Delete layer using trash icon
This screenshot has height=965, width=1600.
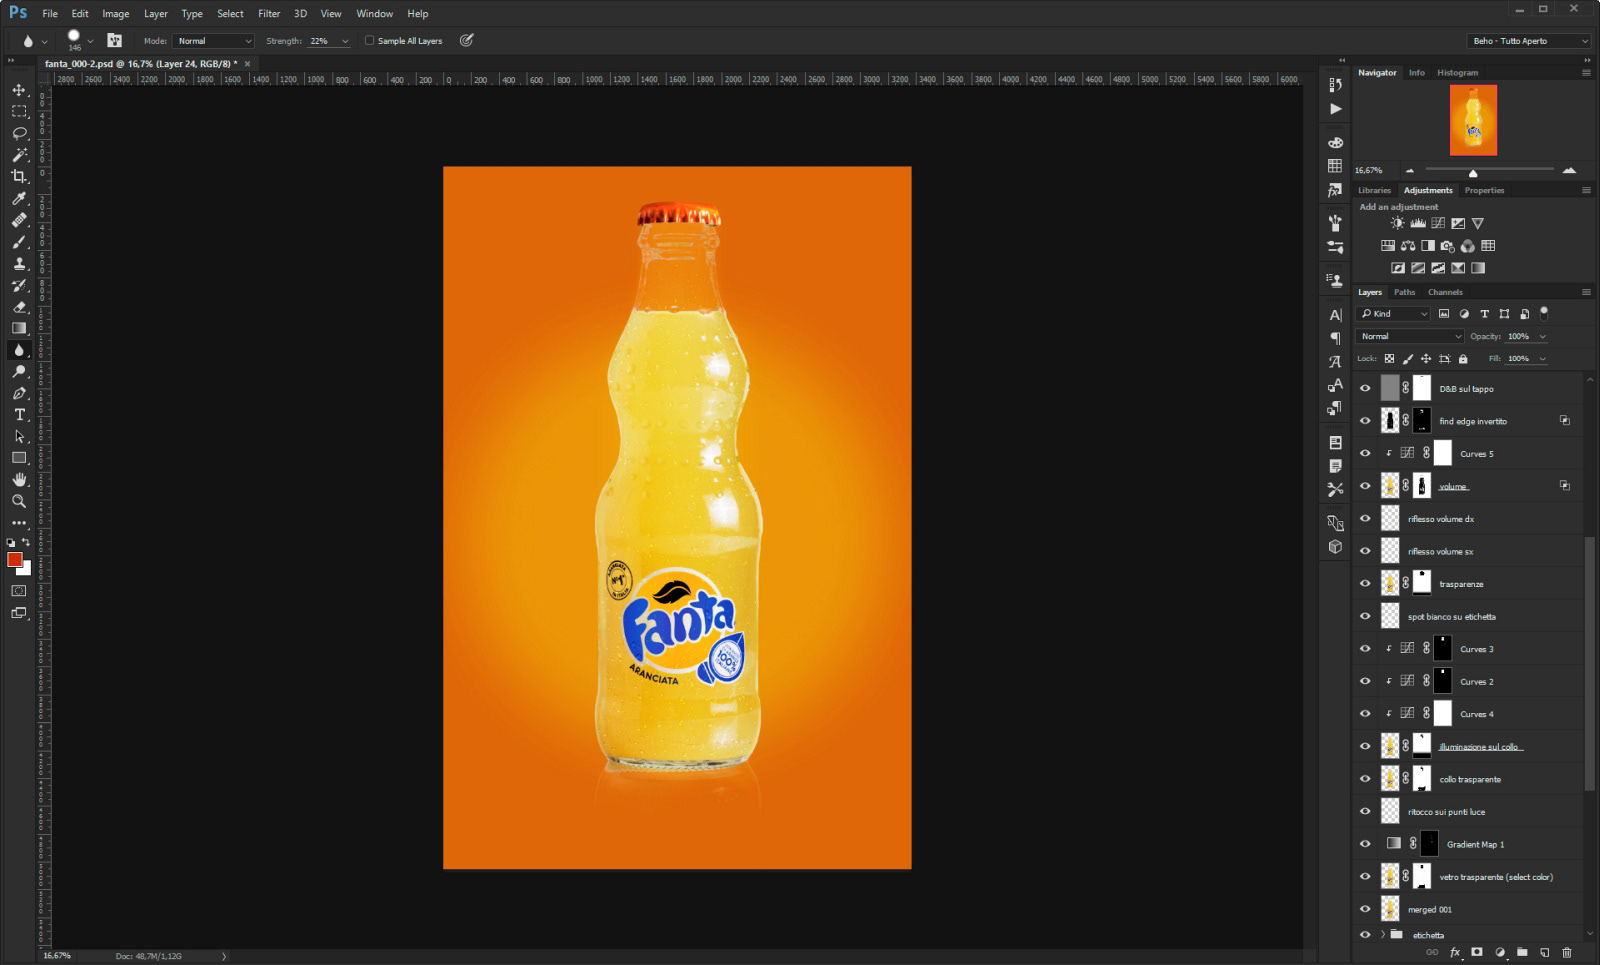pyautogui.click(x=1566, y=953)
